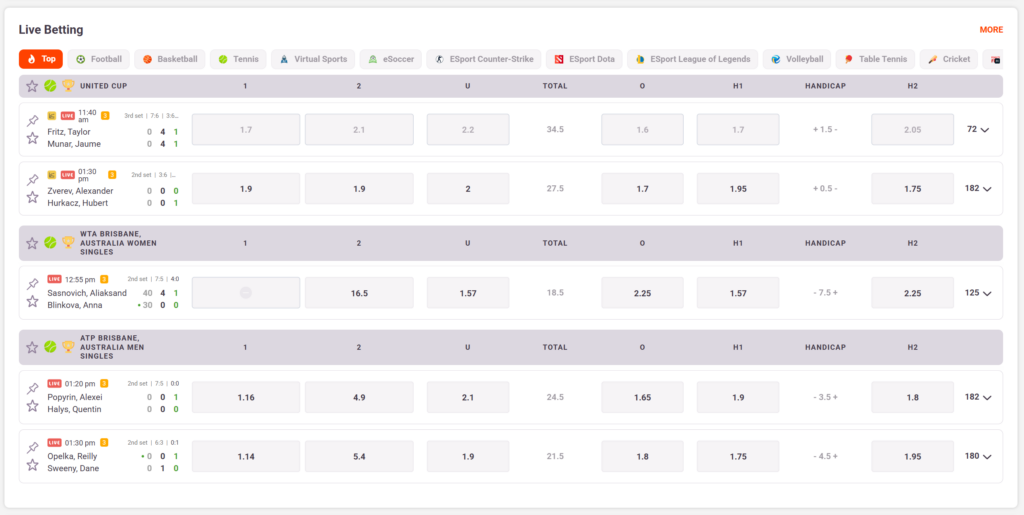Expand 72 more markets for Fritz match

coord(978,130)
